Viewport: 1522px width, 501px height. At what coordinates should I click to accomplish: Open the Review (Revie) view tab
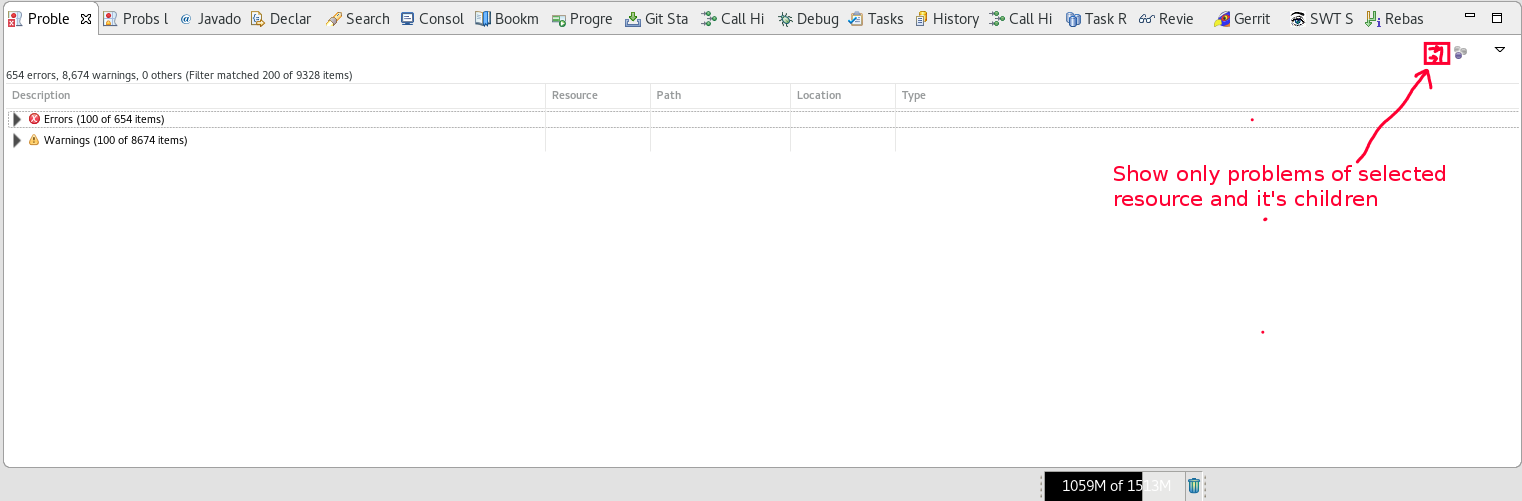click(x=1166, y=18)
